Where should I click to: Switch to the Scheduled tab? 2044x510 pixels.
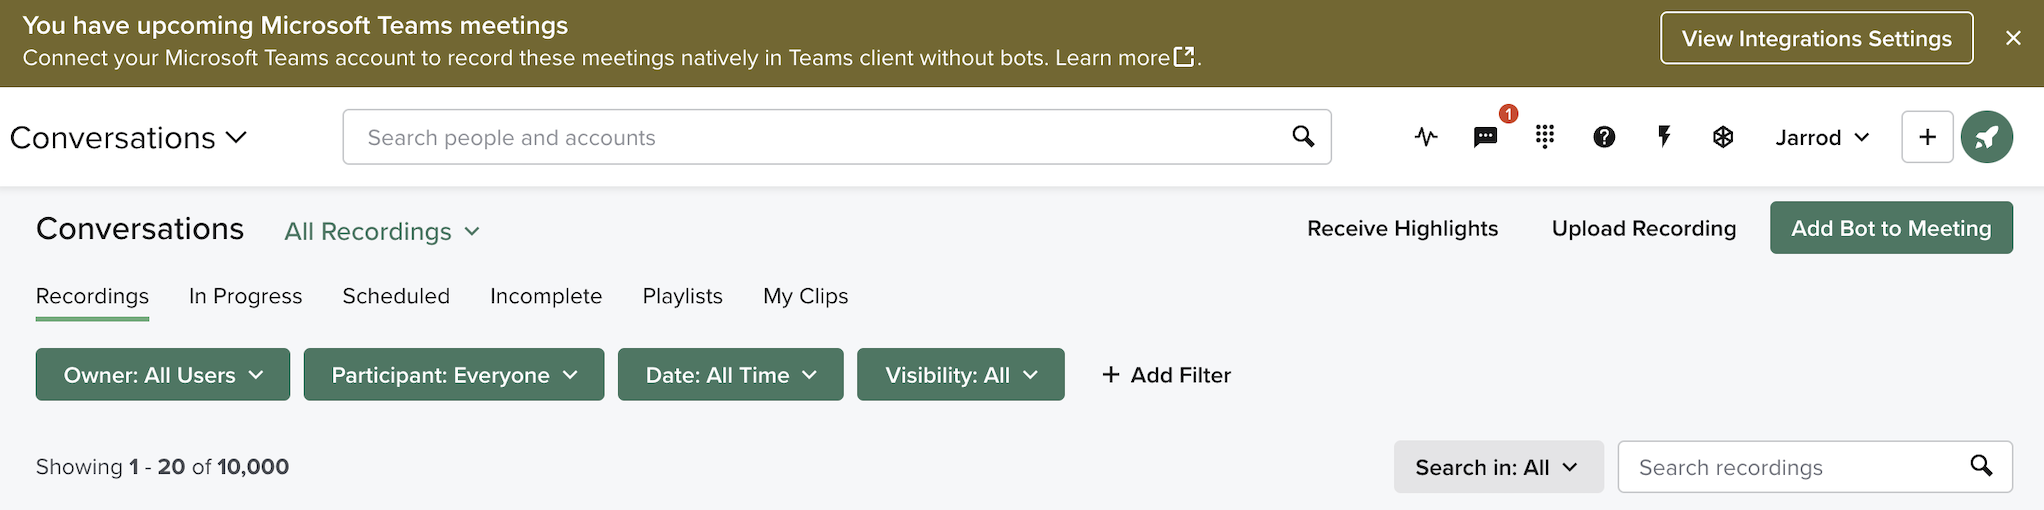point(396,296)
